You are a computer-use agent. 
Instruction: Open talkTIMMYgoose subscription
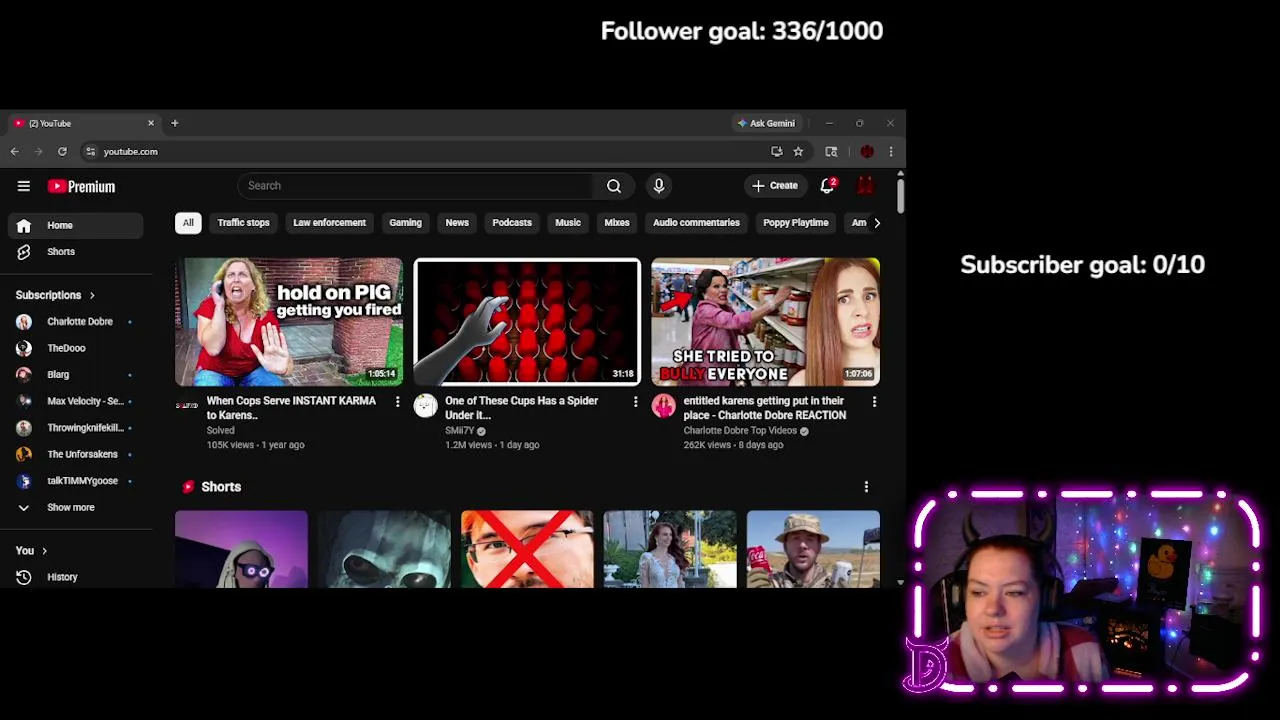click(75, 481)
